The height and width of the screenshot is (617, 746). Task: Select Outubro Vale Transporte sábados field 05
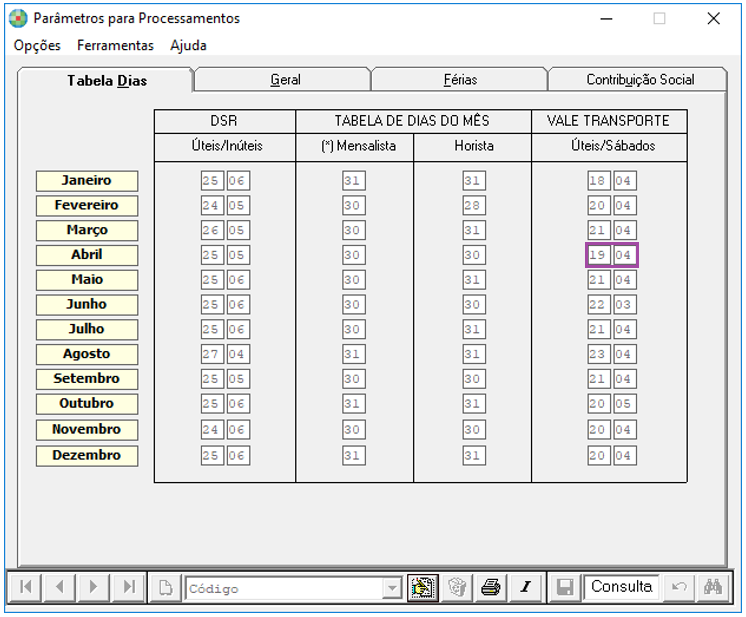click(x=625, y=403)
